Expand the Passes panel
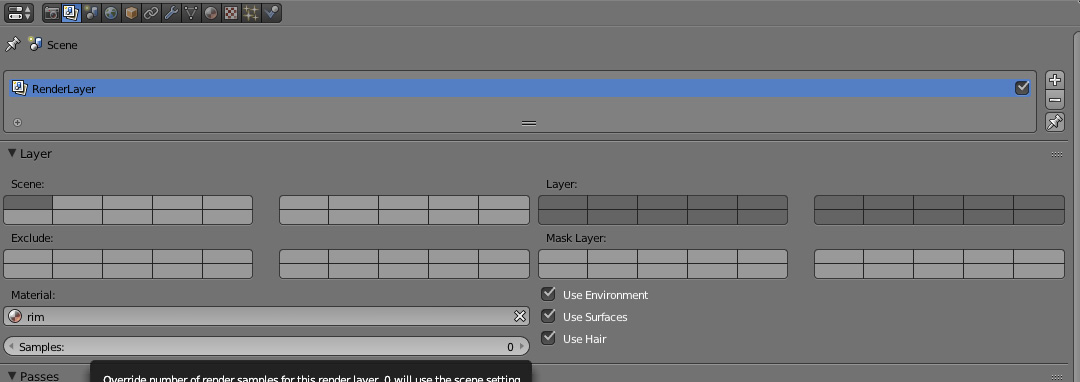 (12, 376)
